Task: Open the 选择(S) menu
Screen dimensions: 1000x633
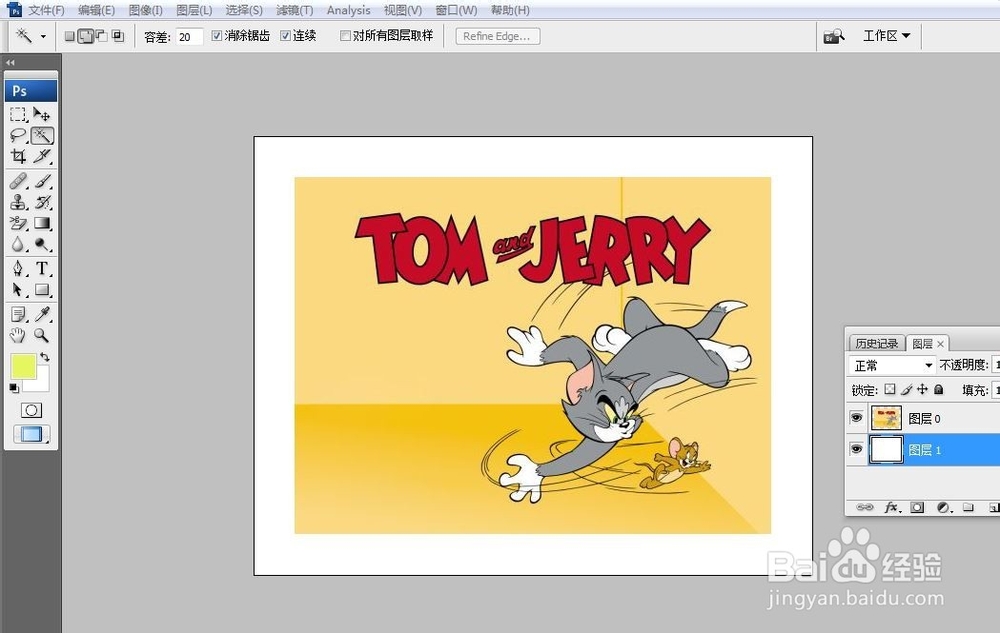Action: click(x=244, y=10)
